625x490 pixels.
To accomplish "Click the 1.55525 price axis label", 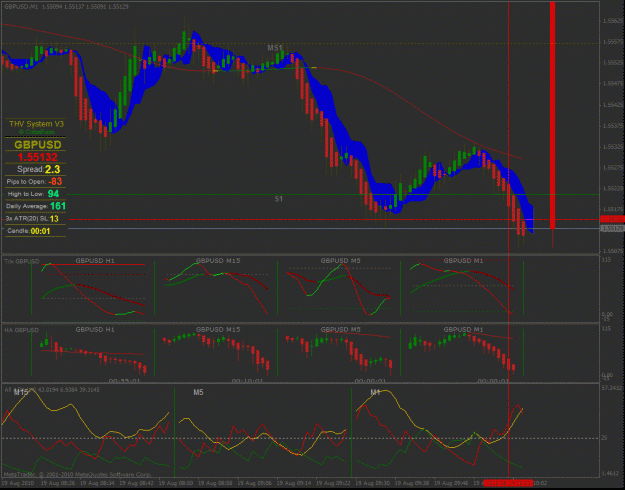I will [x=613, y=63].
